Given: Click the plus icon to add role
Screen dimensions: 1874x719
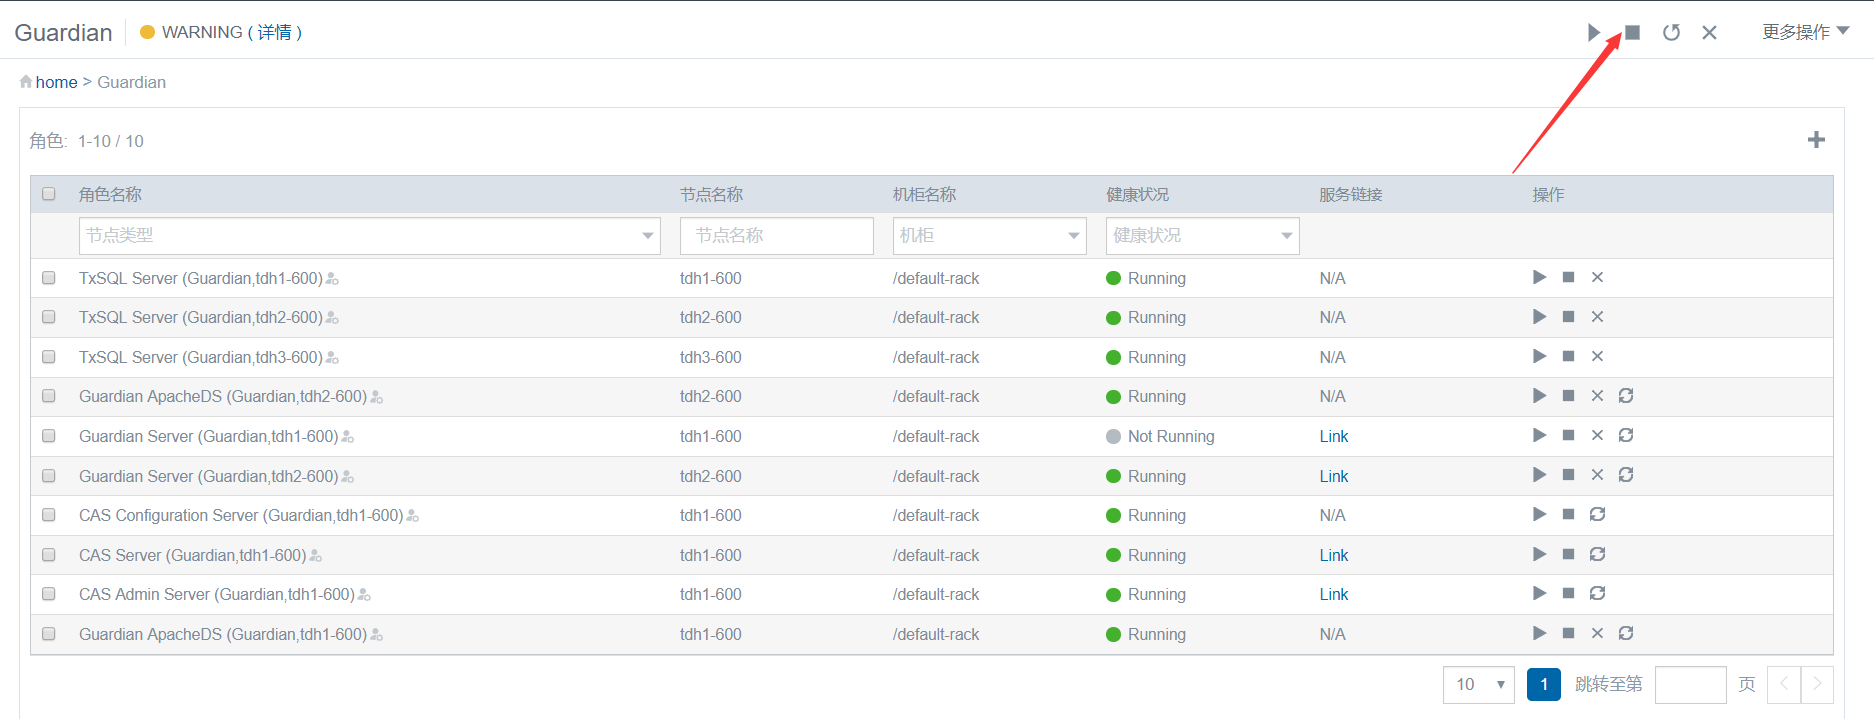Looking at the screenshot, I should (x=1816, y=140).
